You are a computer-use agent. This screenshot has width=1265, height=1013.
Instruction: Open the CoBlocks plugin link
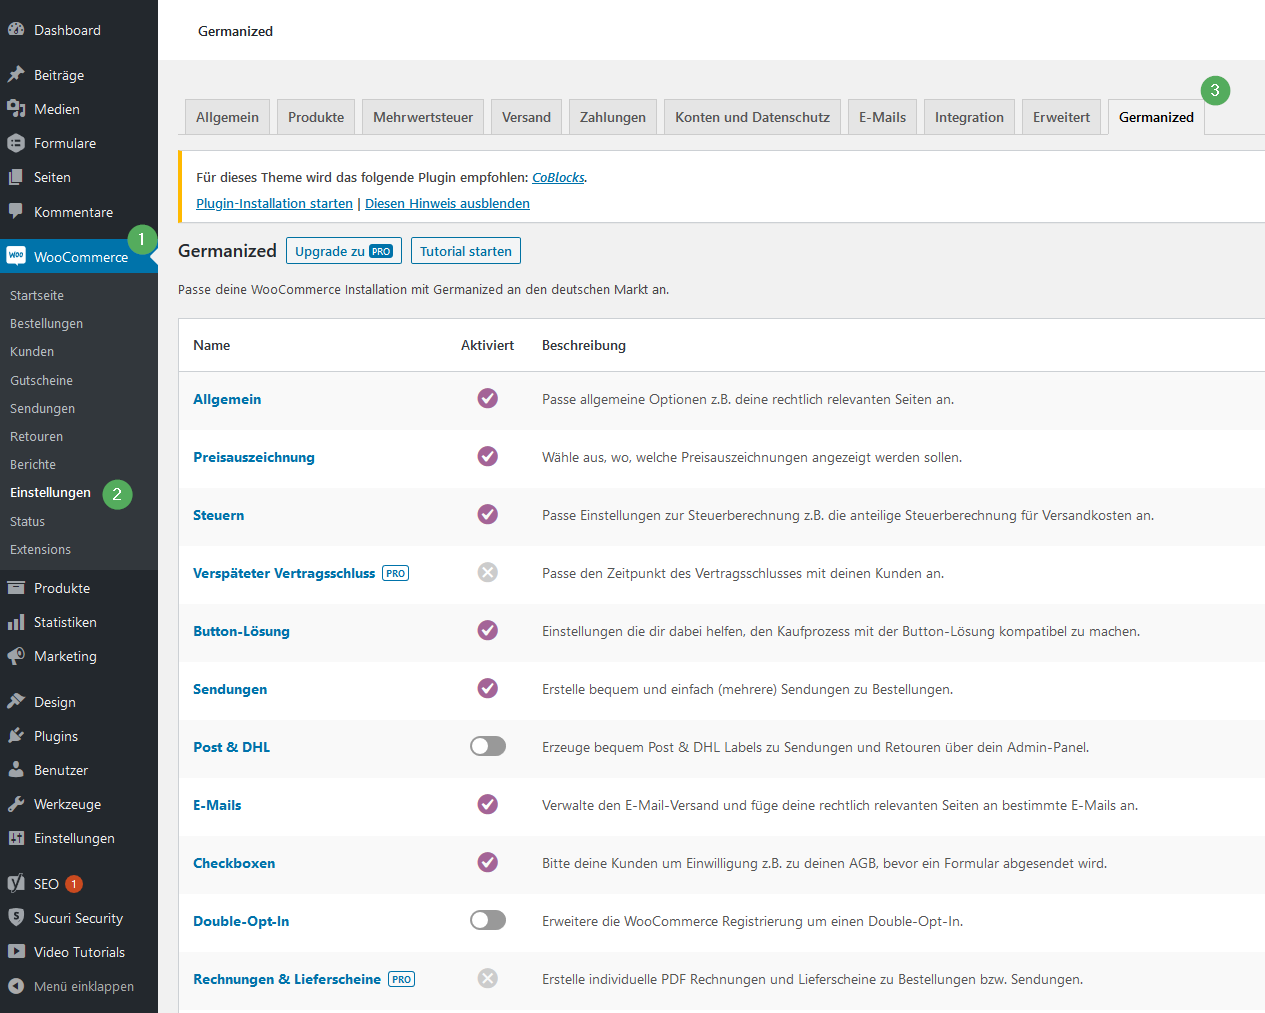click(558, 177)
